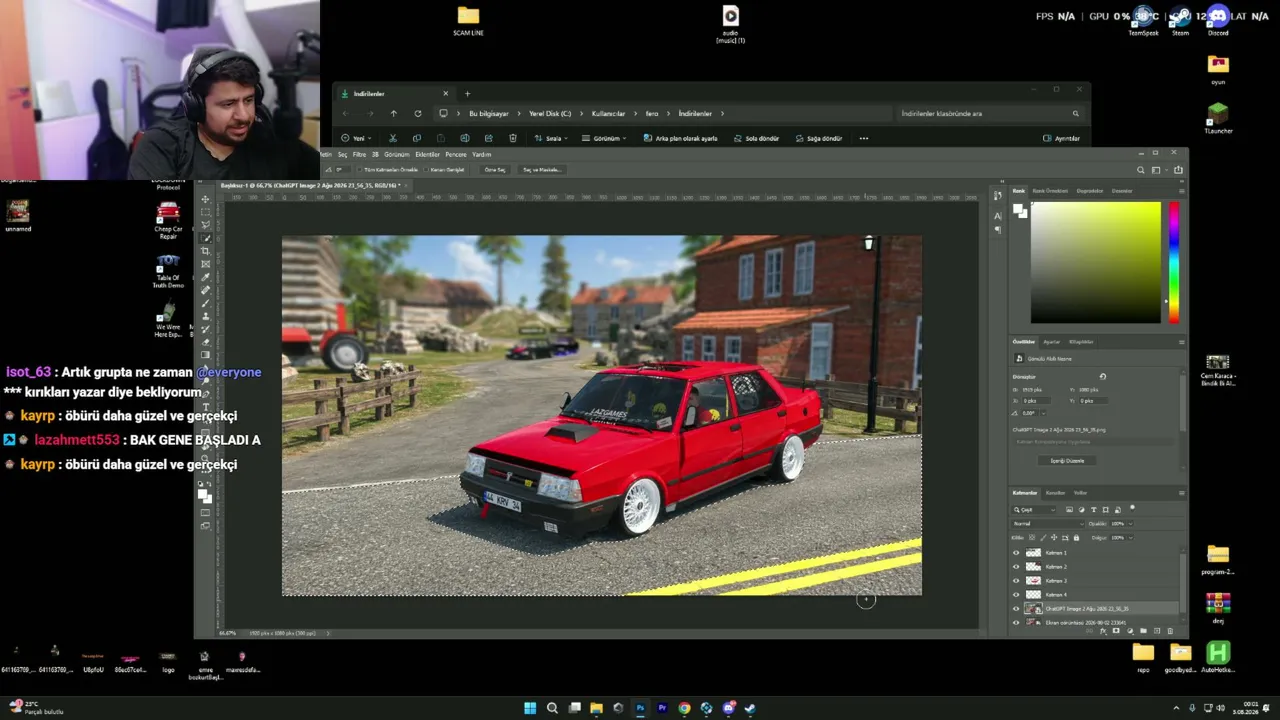Click Arka plan olarak ayarla in Explorer
Image resolution: width=1280 pixels, height=720 pixels.
click(x=681, y=138)
